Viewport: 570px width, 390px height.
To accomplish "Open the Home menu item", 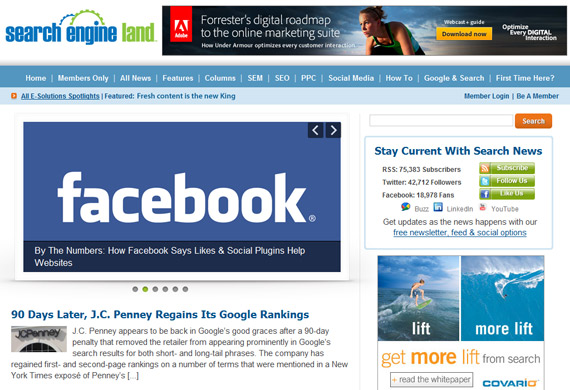I will coord(36,78).
